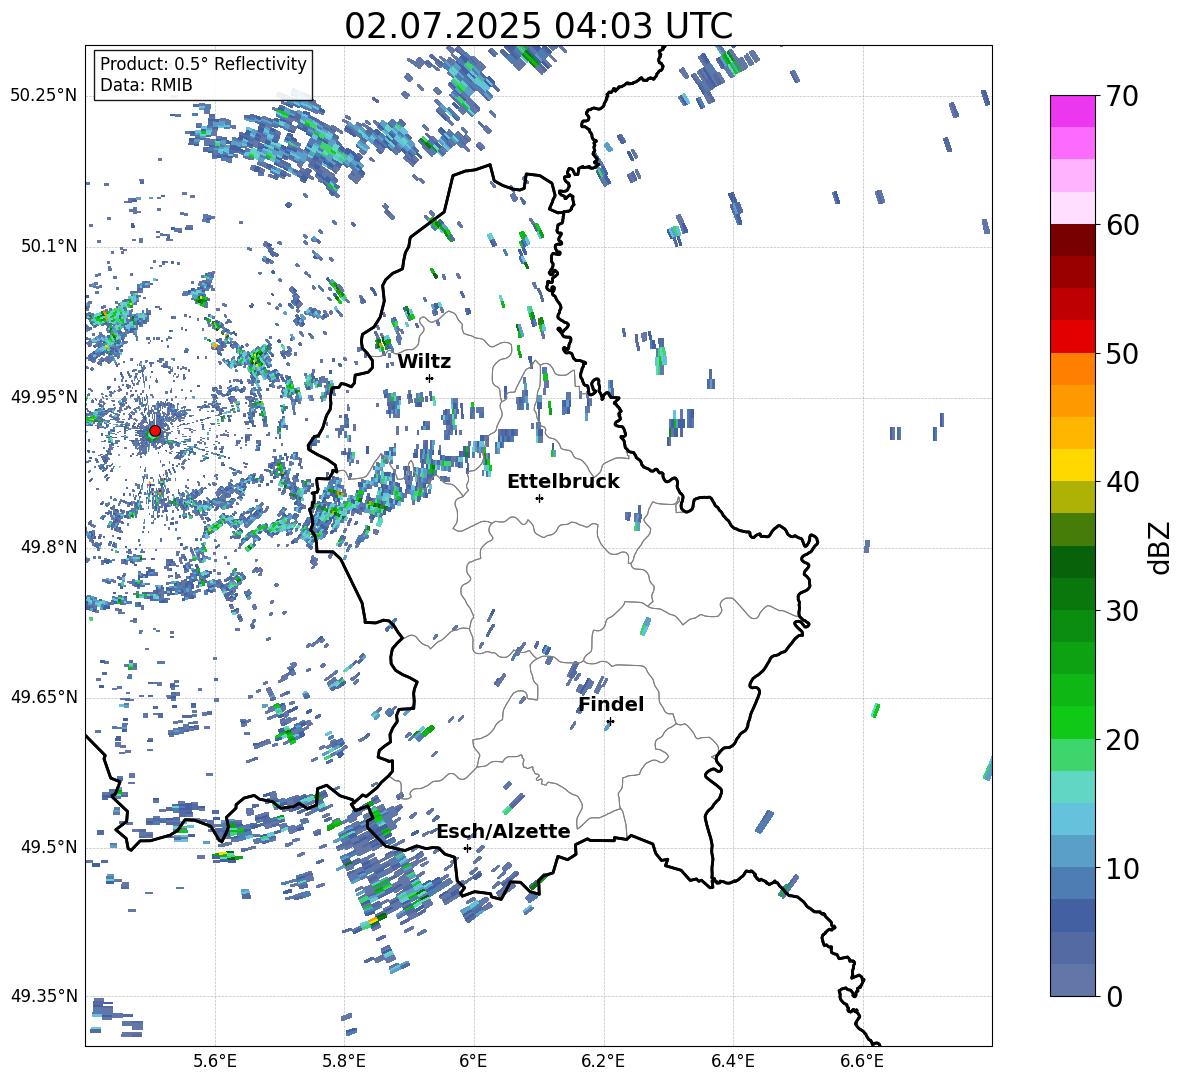Select the Wiltz map label
The height and width of the screenshot is (1081, 1184).
pyautogui.click(x=424, y=362)
